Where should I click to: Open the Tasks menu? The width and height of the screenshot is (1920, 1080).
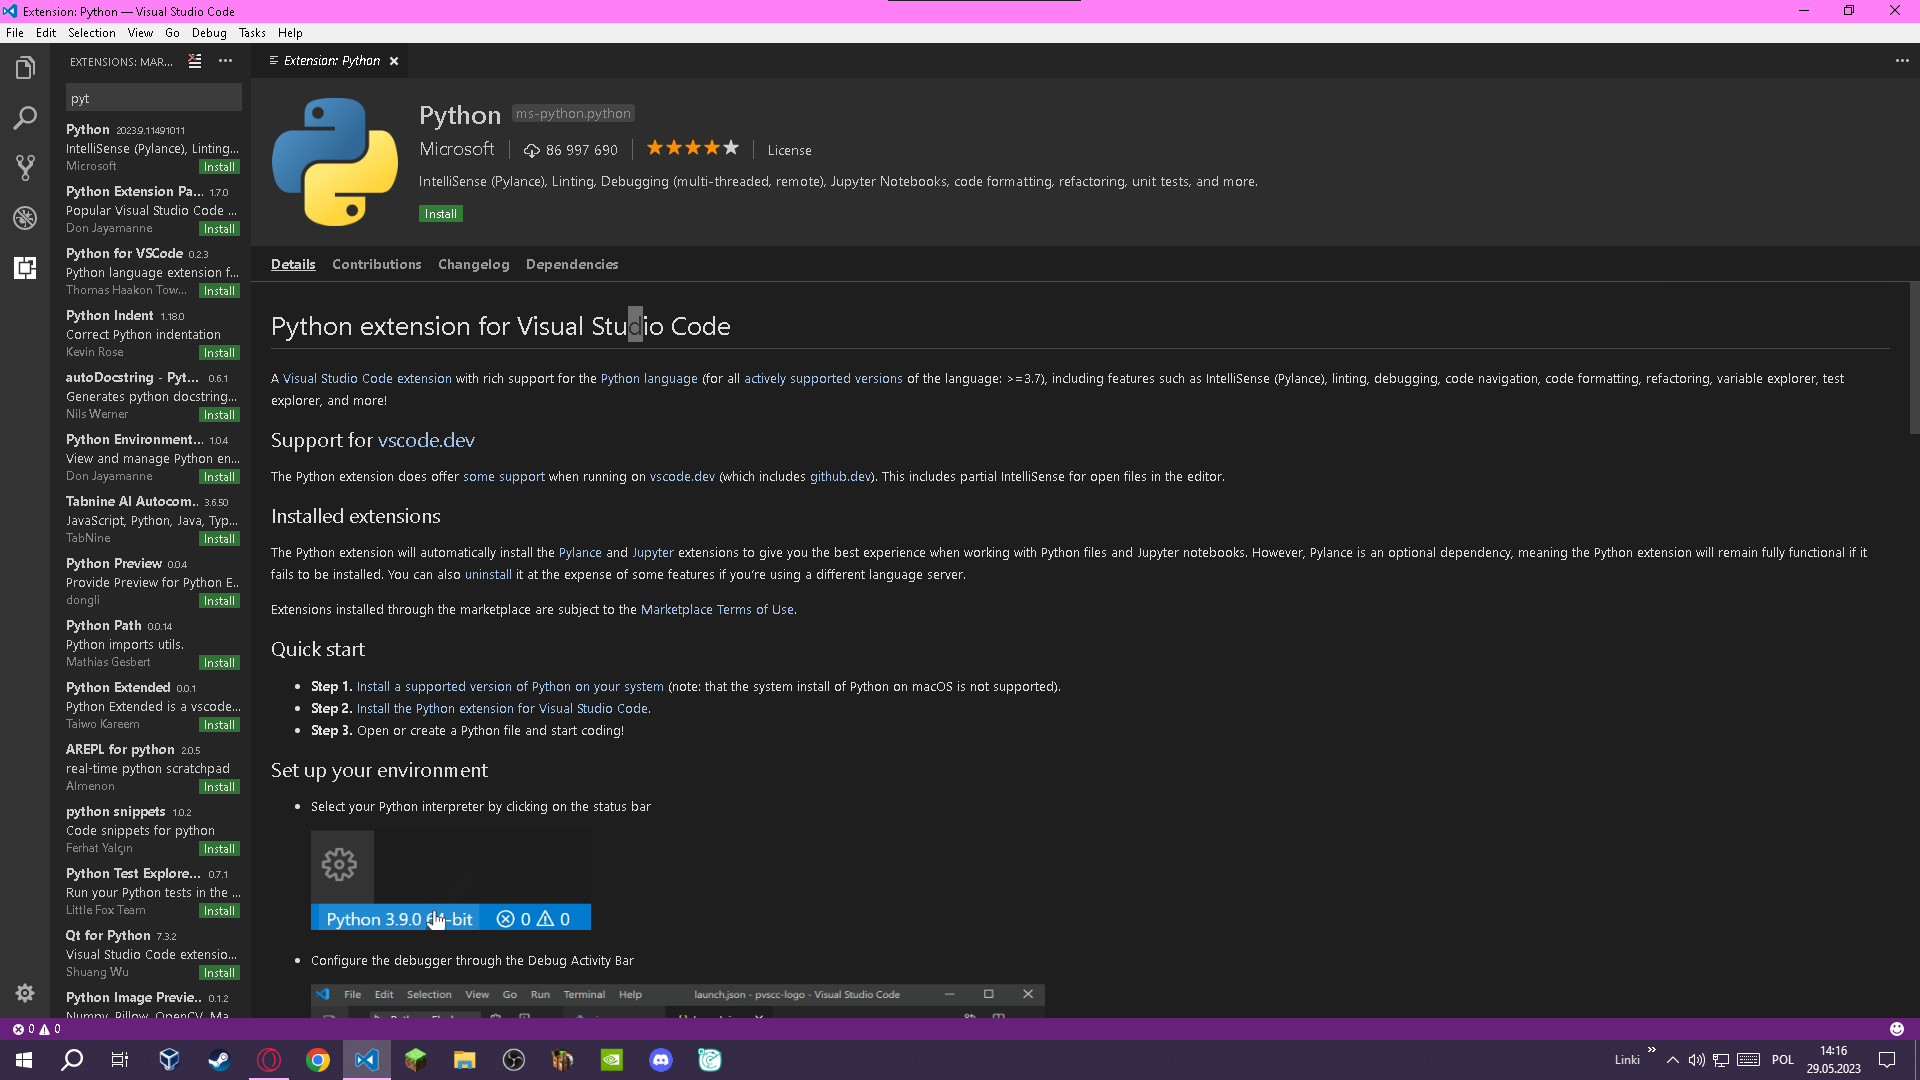coord(252,33)
